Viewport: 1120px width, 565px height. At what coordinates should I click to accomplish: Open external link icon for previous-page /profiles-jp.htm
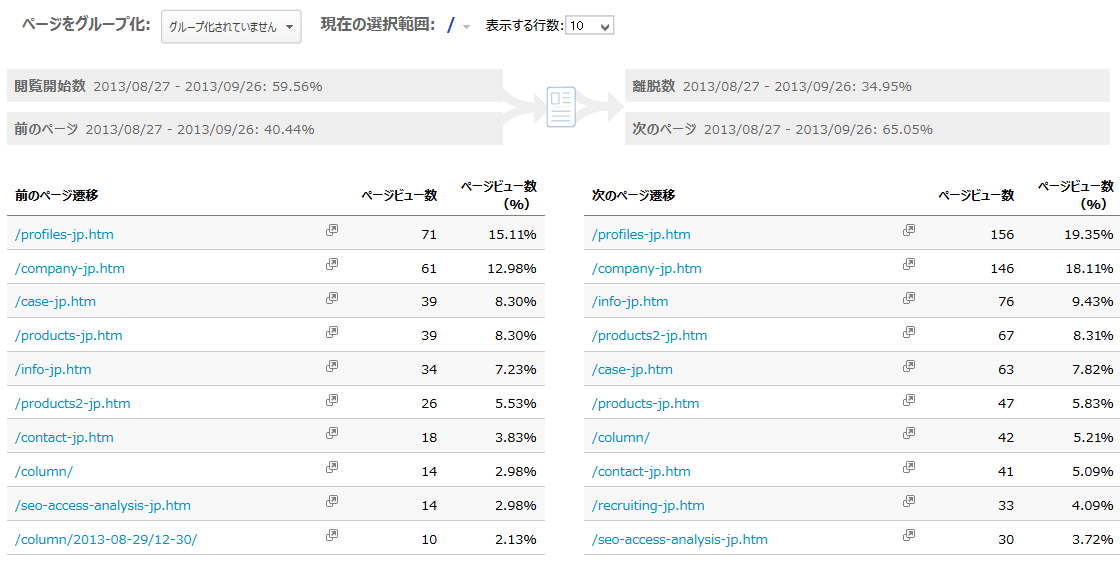pos(331,230)
